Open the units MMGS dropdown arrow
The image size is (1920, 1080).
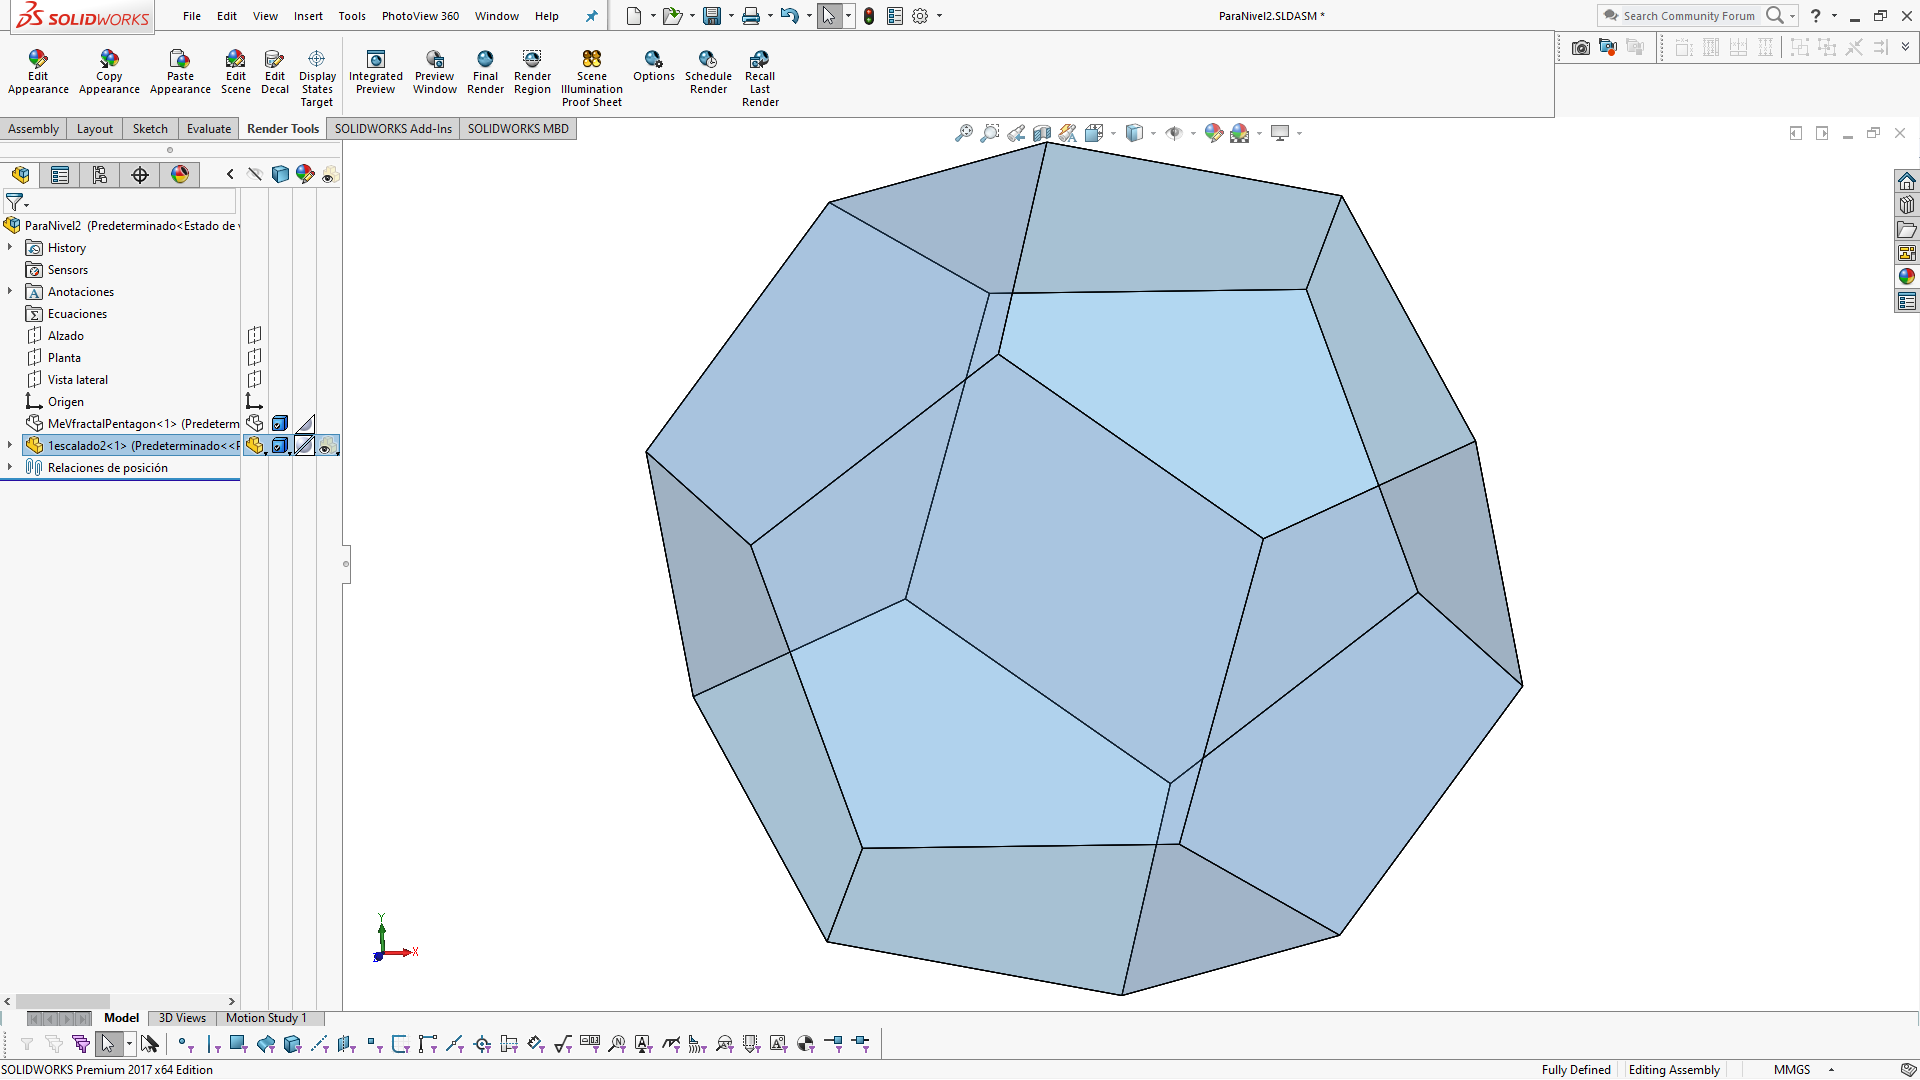(1831, 1070)
